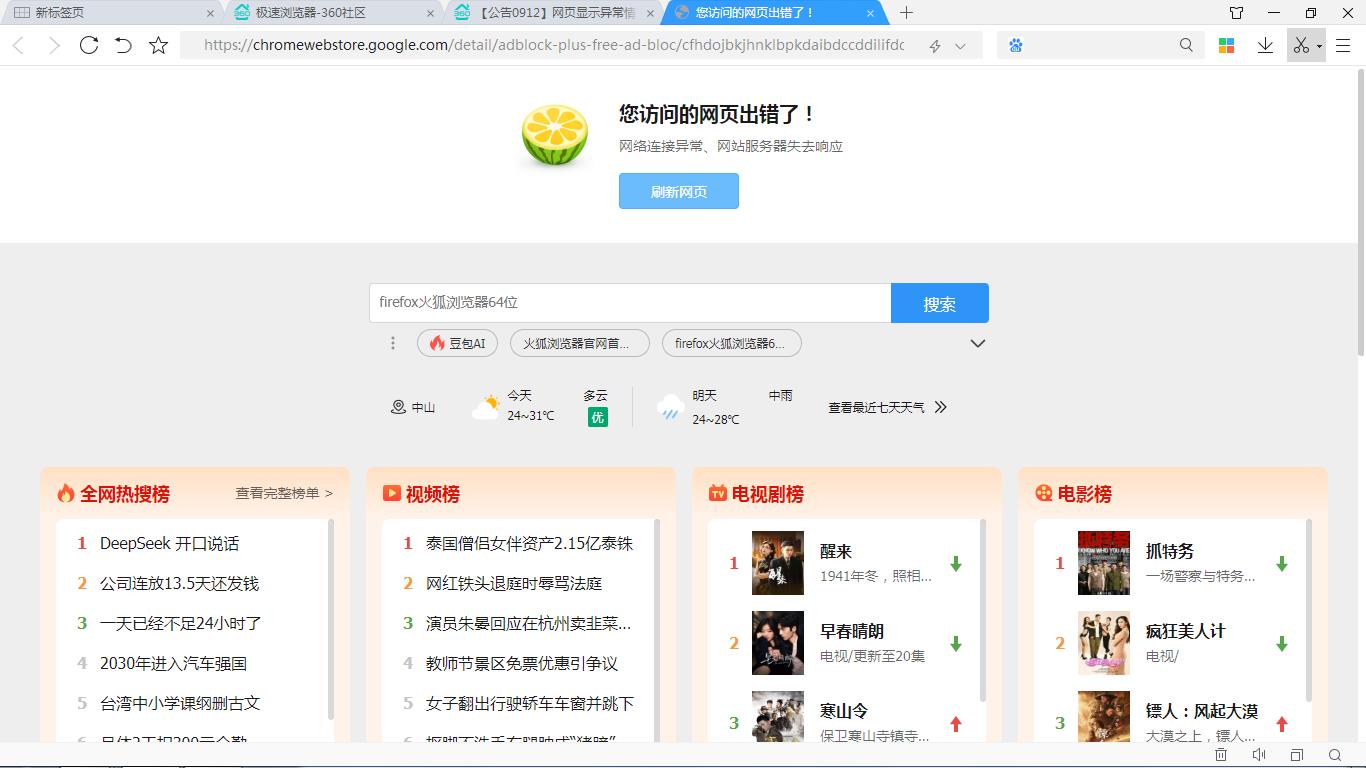Close the 极速浏览器-360社区 tab
The image size is (1366, 768).
(x=431, y=13)
